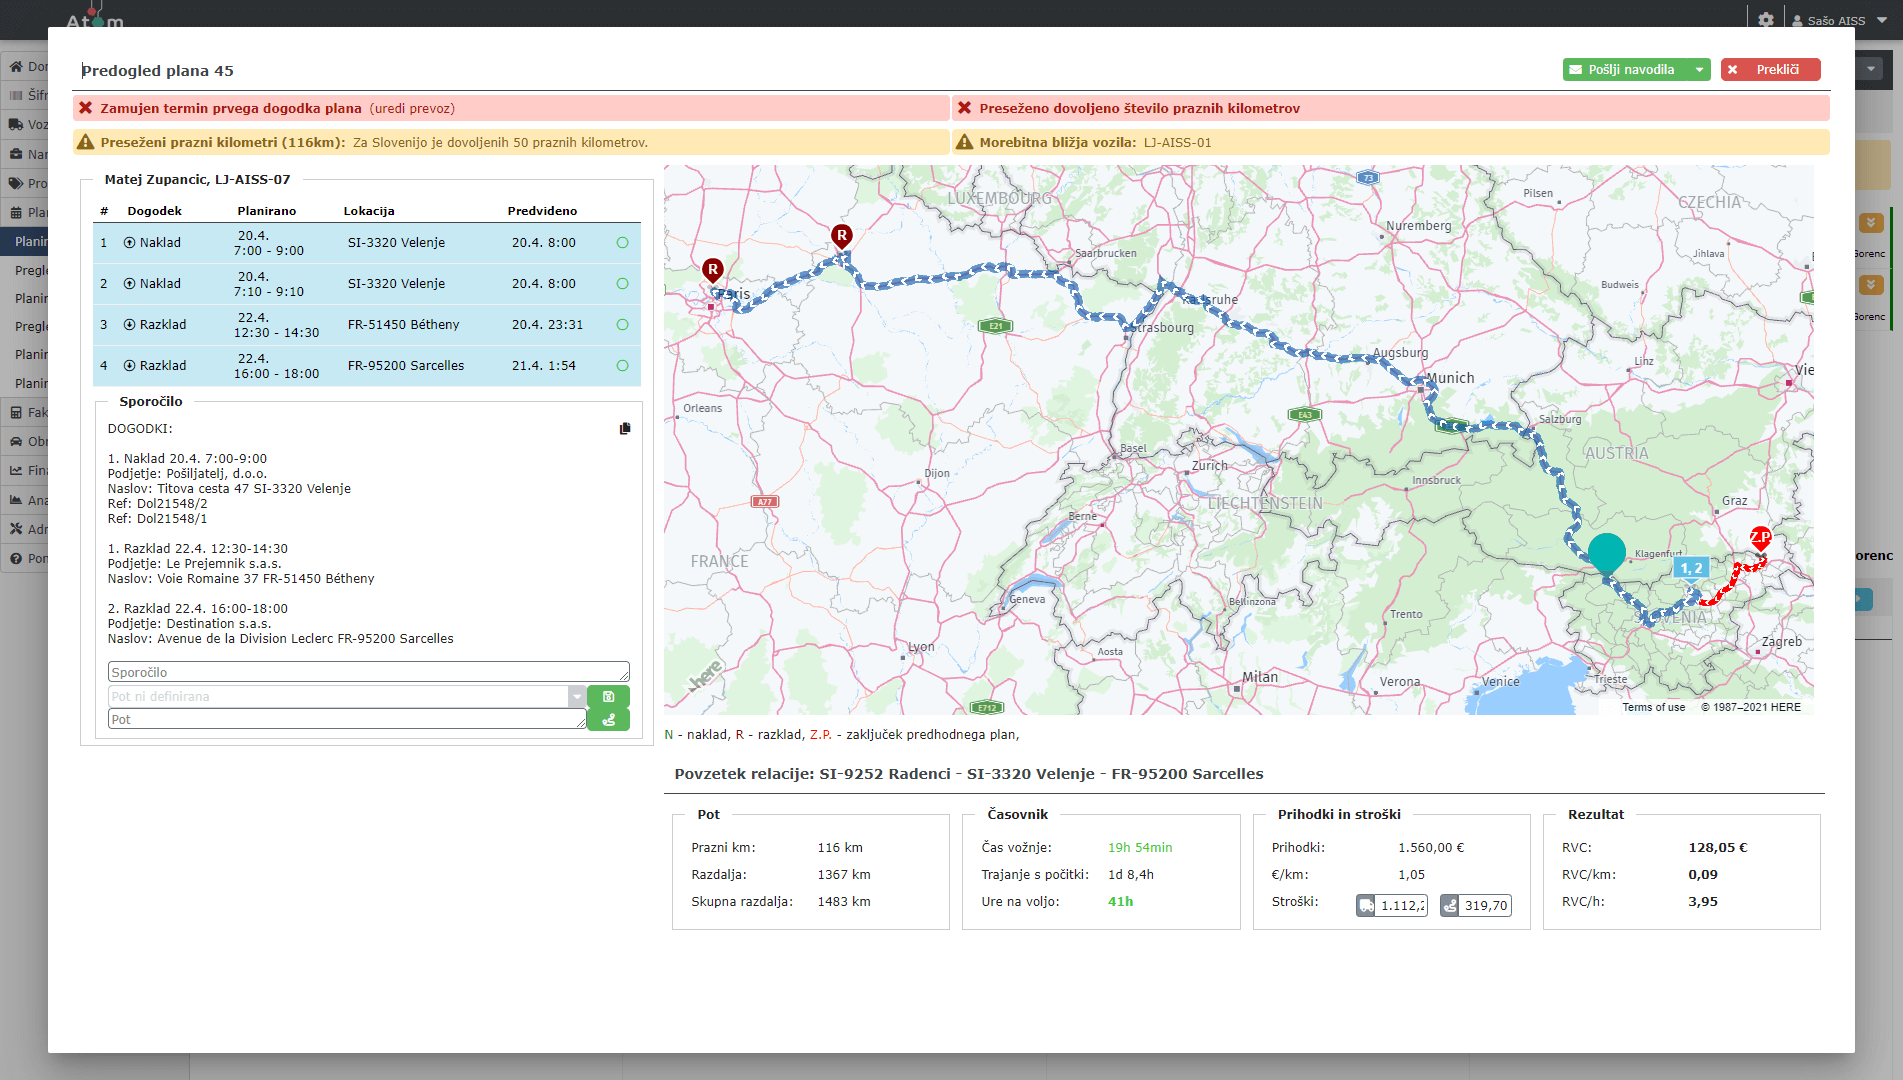The image size is (1903, 1080).
Task: Click the route cost icon next to 319,70
Action: pos(1450,905)
